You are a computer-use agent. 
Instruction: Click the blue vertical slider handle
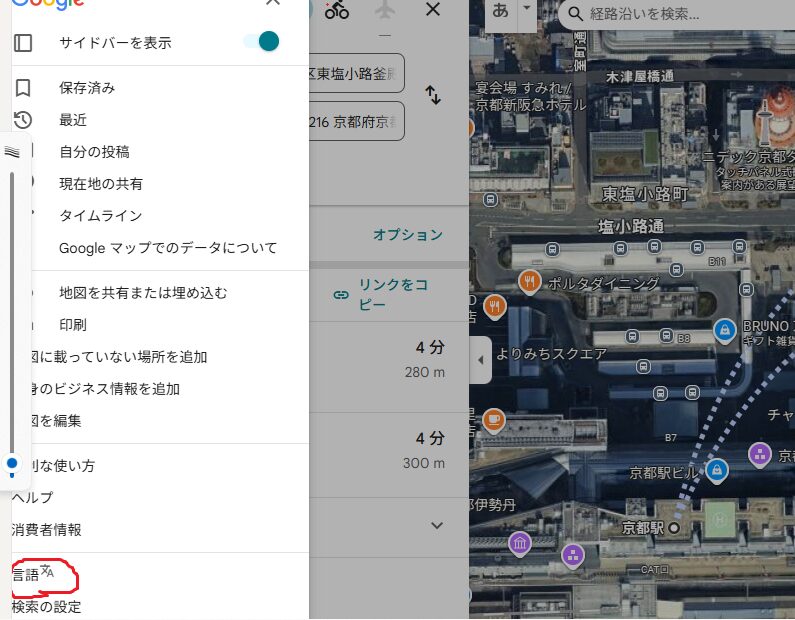12,463
